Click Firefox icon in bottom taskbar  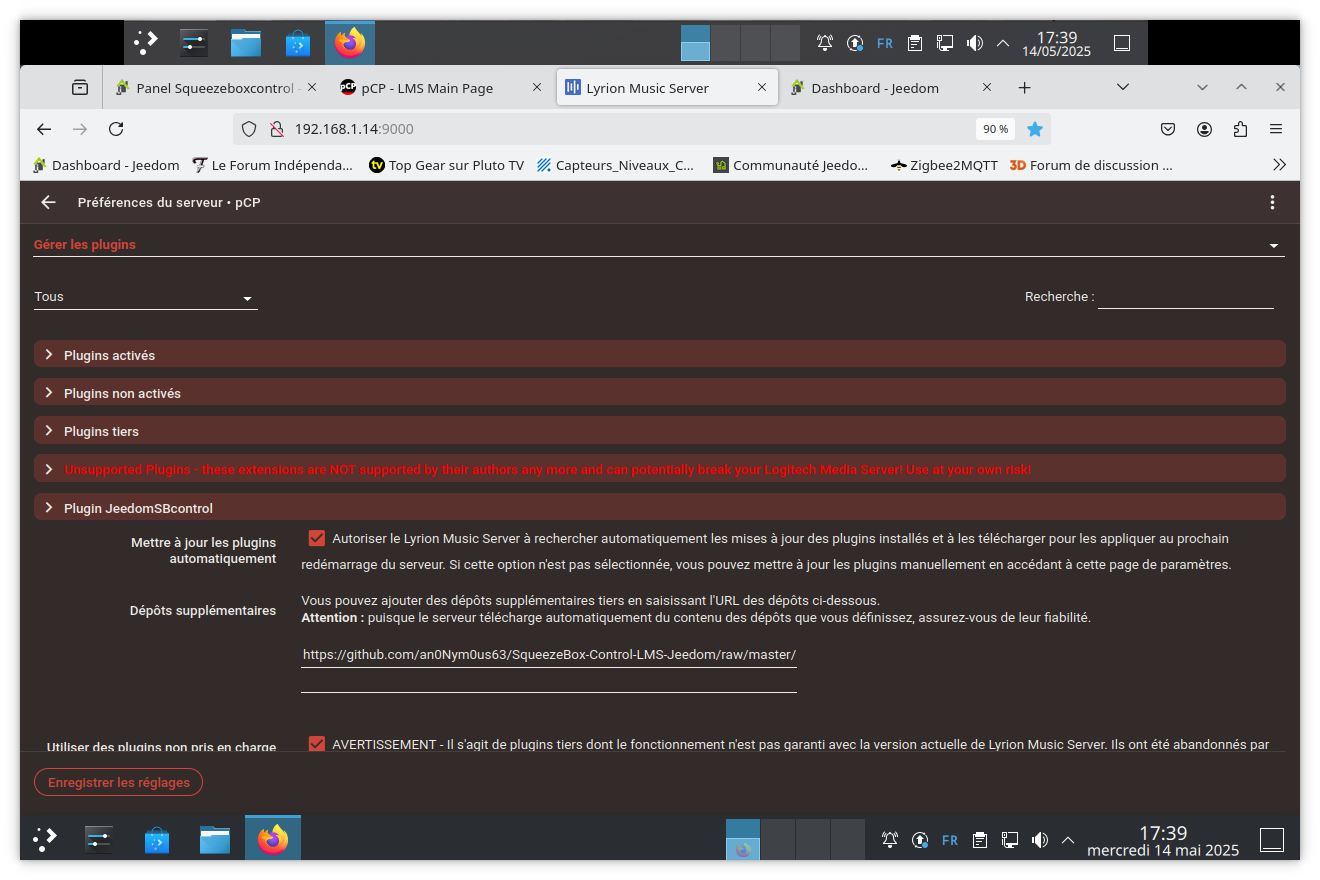pyautogui.click(x=273, y=838)
